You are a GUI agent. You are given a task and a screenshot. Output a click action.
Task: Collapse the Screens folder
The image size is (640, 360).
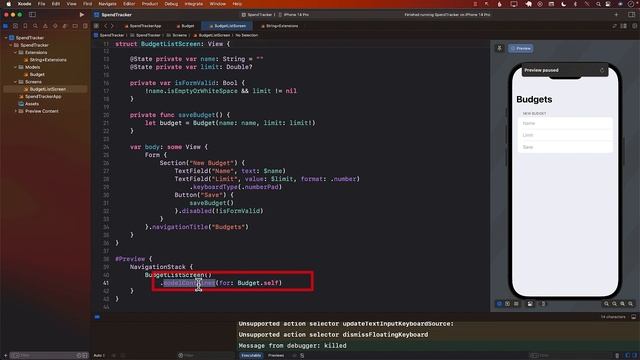(16, 82)
